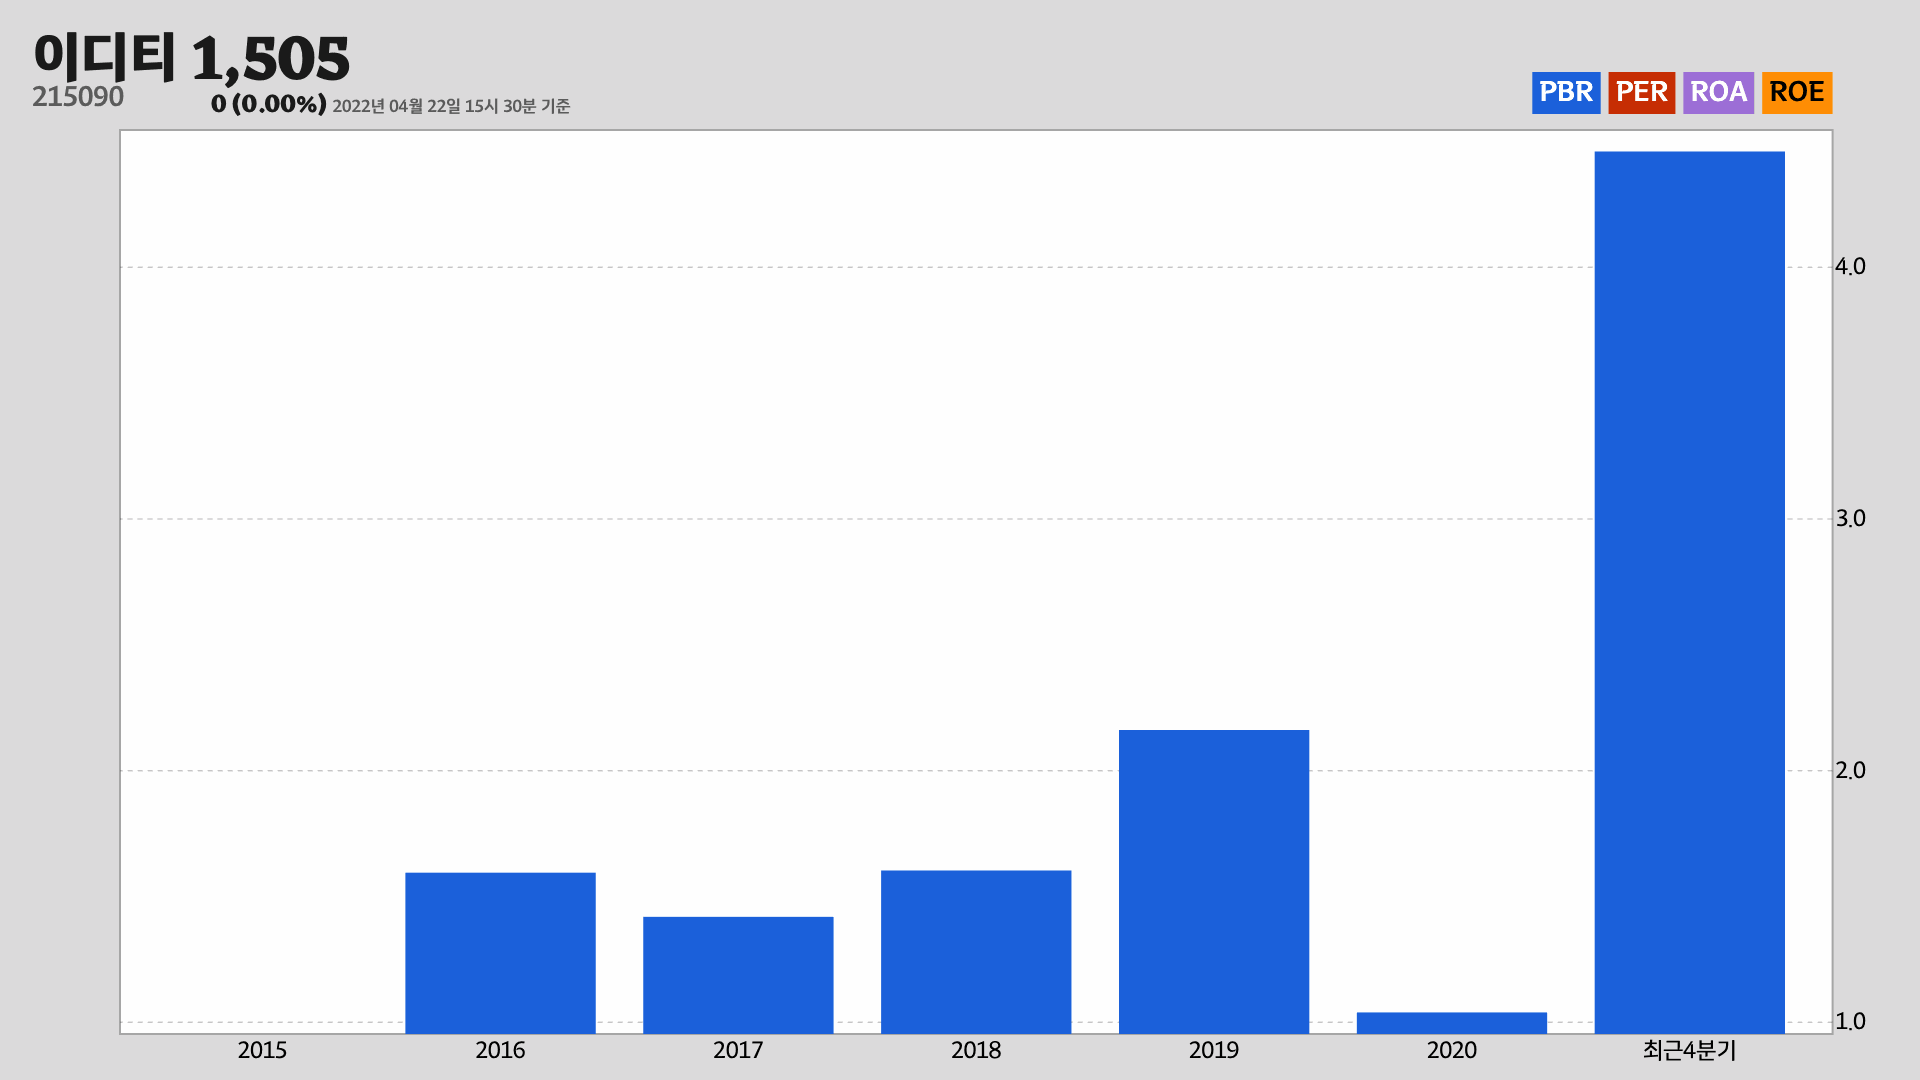Click the timestamp 2022년 04월 22일 15시 30분 기준
Screen dimensions: 1920x1080
451,106
